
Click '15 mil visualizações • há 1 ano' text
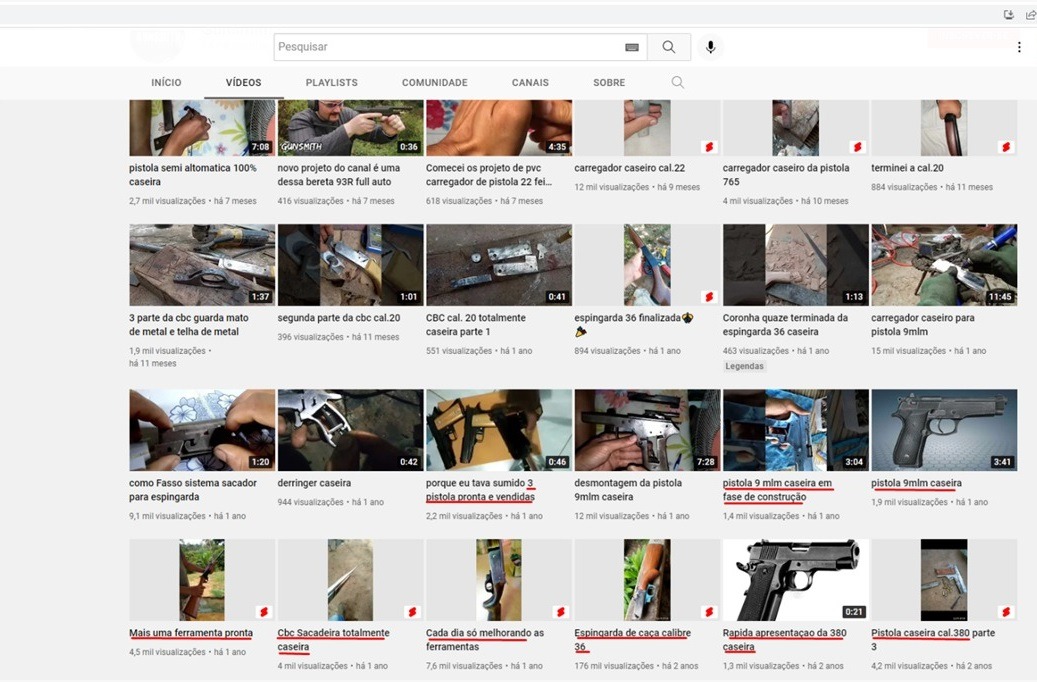coord(929,351)
